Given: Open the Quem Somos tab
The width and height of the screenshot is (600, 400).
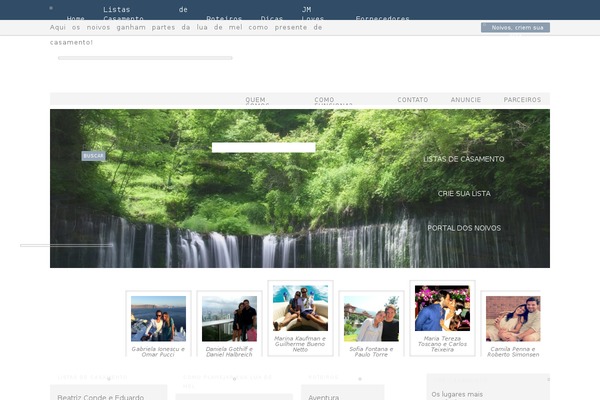Looking at the screenshot, I should [256, 101].
